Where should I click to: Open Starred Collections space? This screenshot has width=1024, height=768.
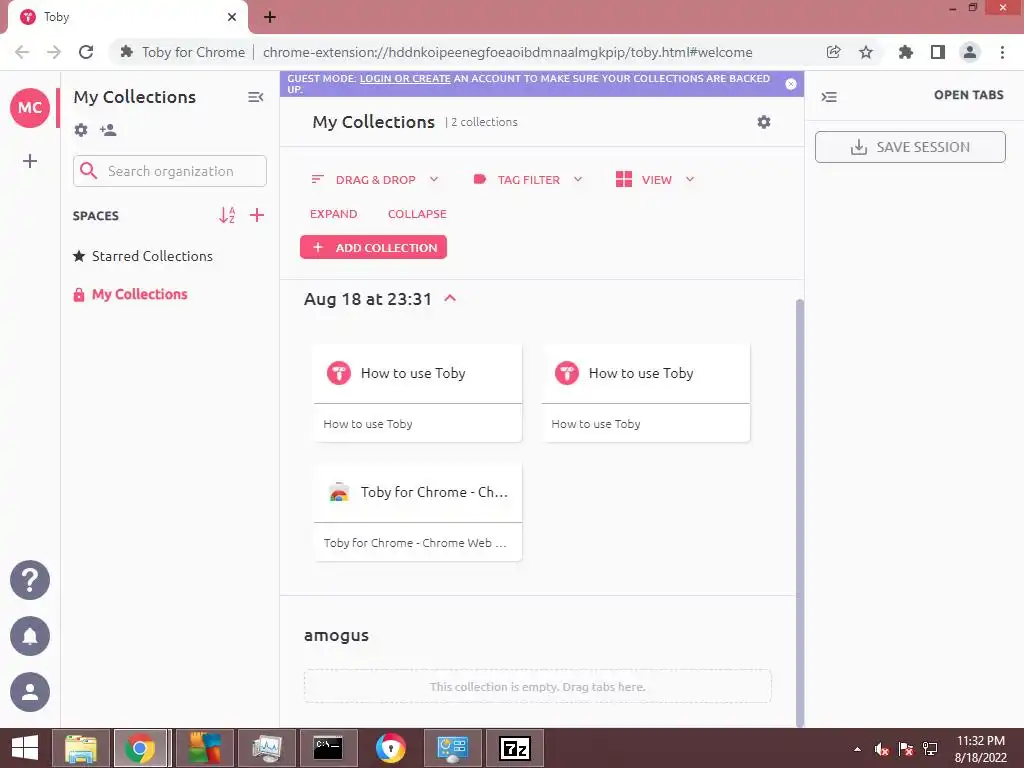(143, 256)
